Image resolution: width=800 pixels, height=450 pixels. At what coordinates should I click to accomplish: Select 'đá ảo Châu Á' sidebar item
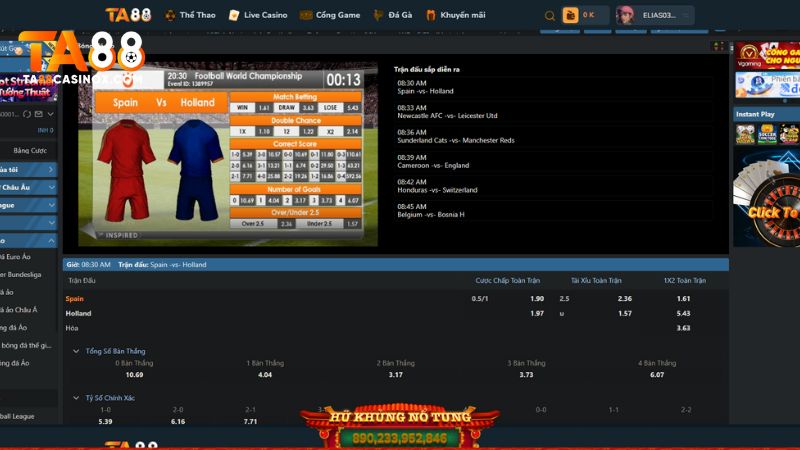coord(19,310)
